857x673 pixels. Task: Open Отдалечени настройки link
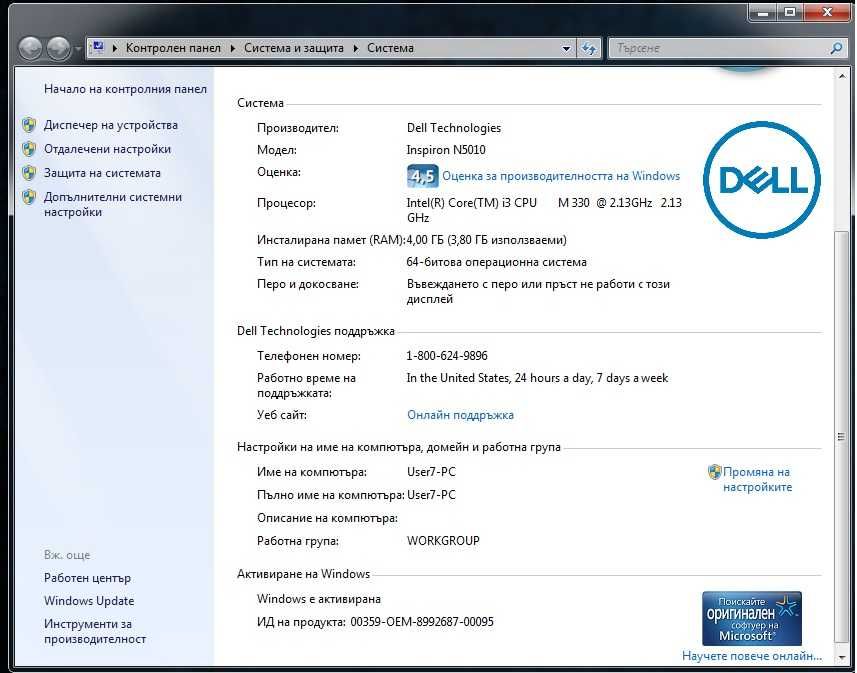tap(107, 149)
